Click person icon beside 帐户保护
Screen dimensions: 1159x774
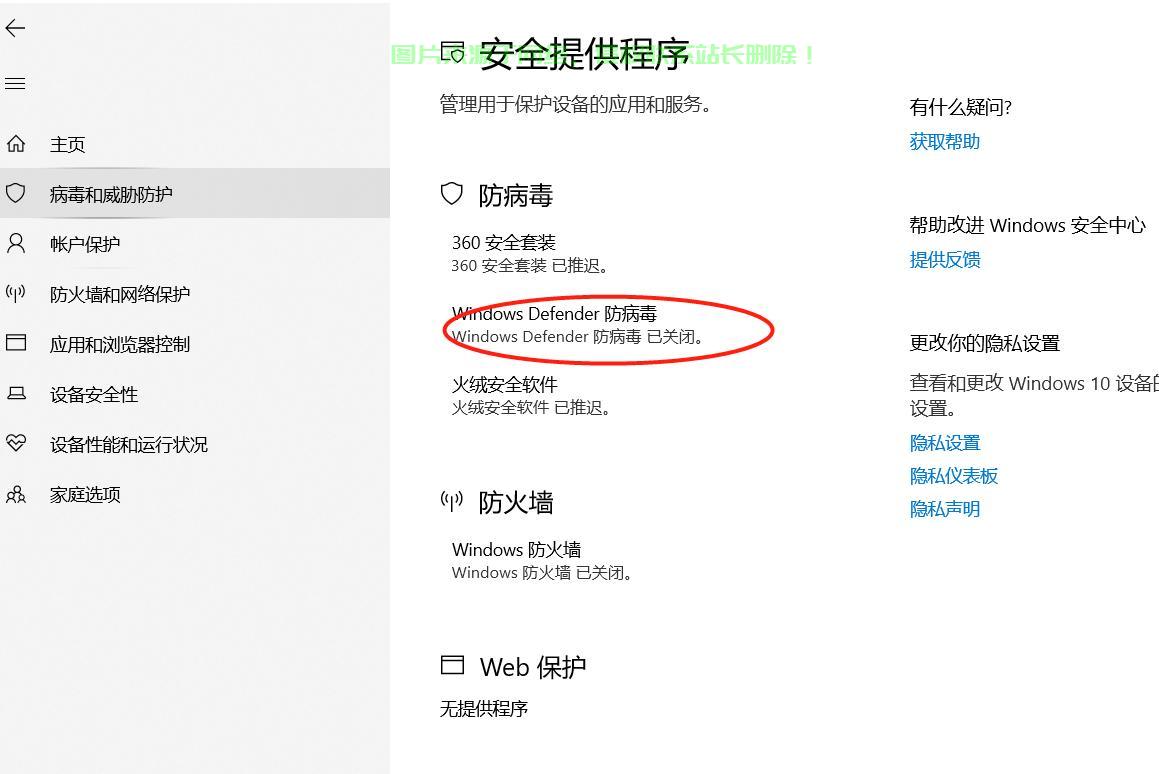[x=16, y=243]
